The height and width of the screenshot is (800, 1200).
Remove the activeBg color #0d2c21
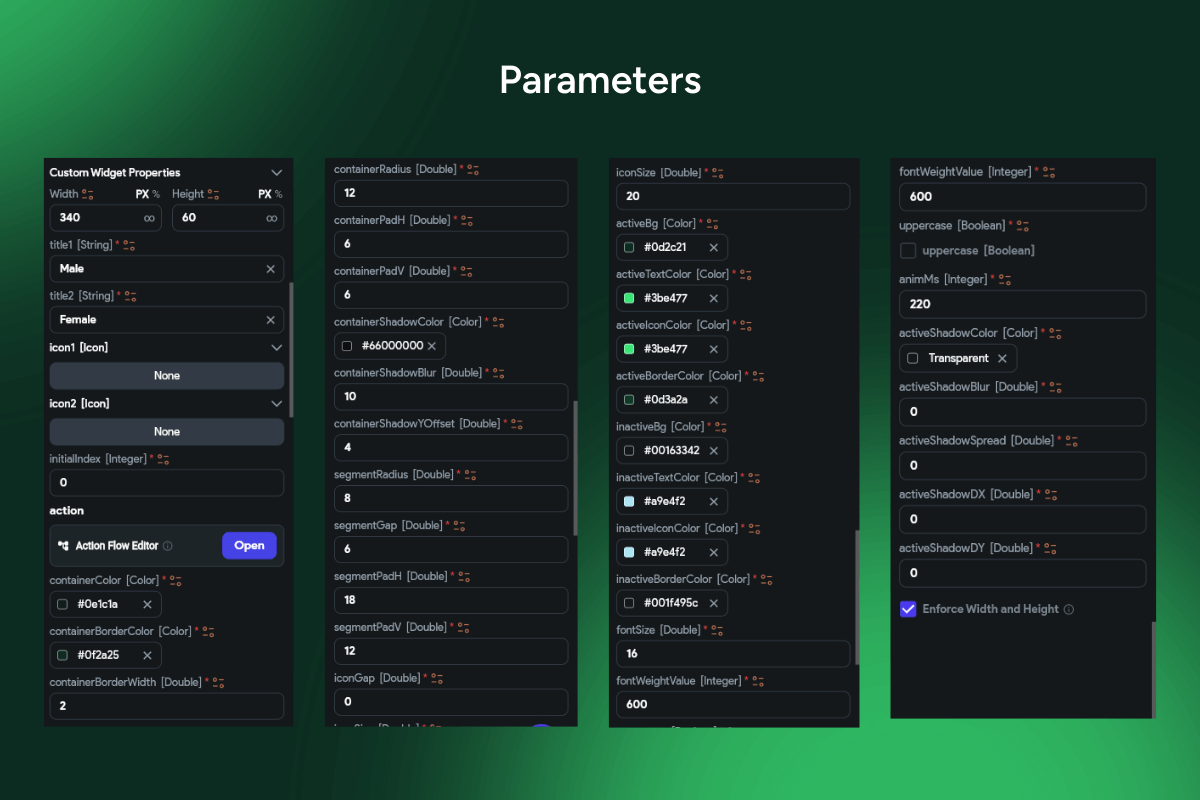click(713, 247)
